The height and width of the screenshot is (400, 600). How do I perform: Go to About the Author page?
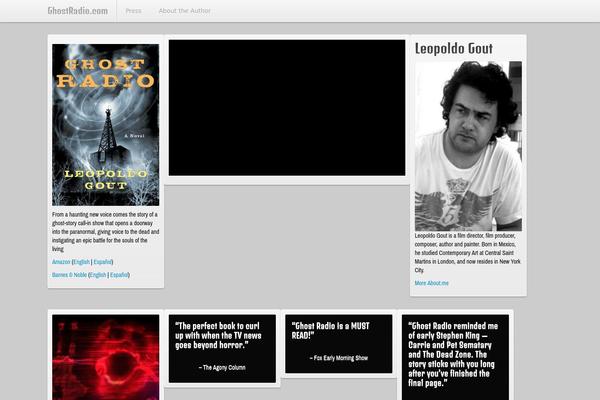[x=184, y=11]
